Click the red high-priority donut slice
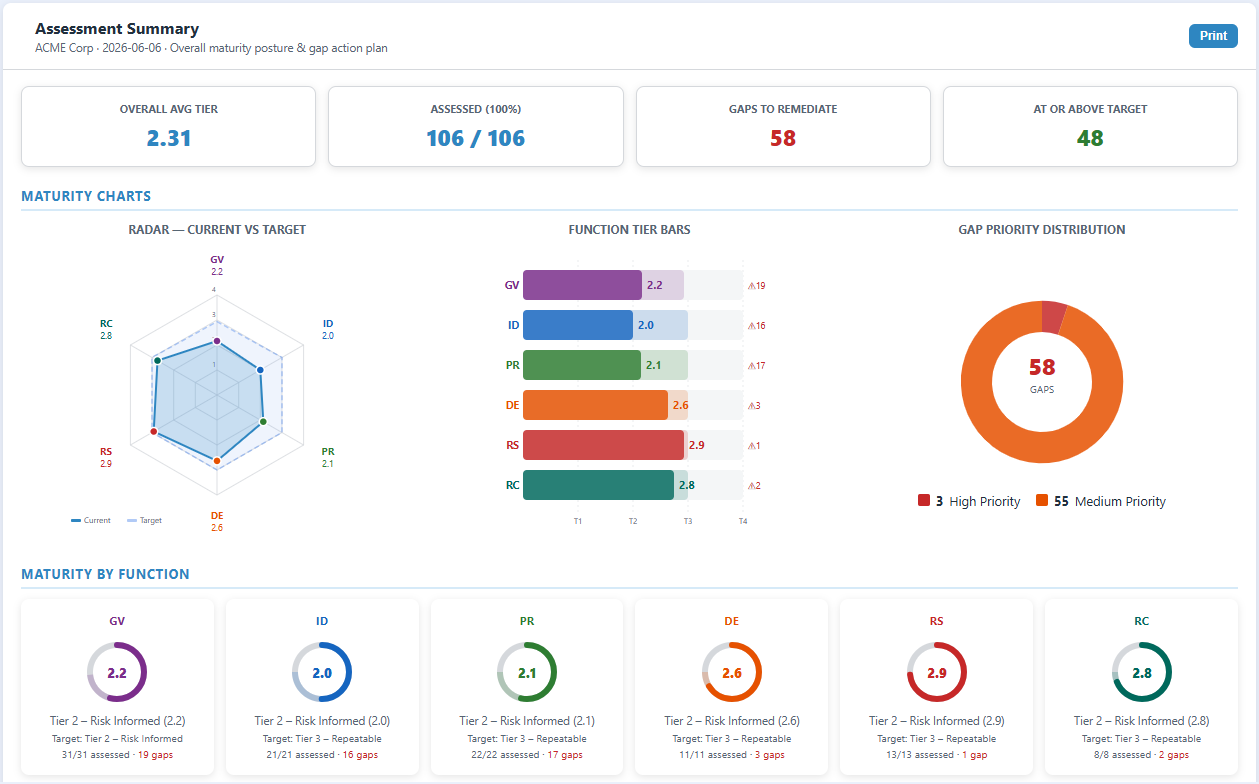The image size is (1259, 784). (x=1053, y=317)
